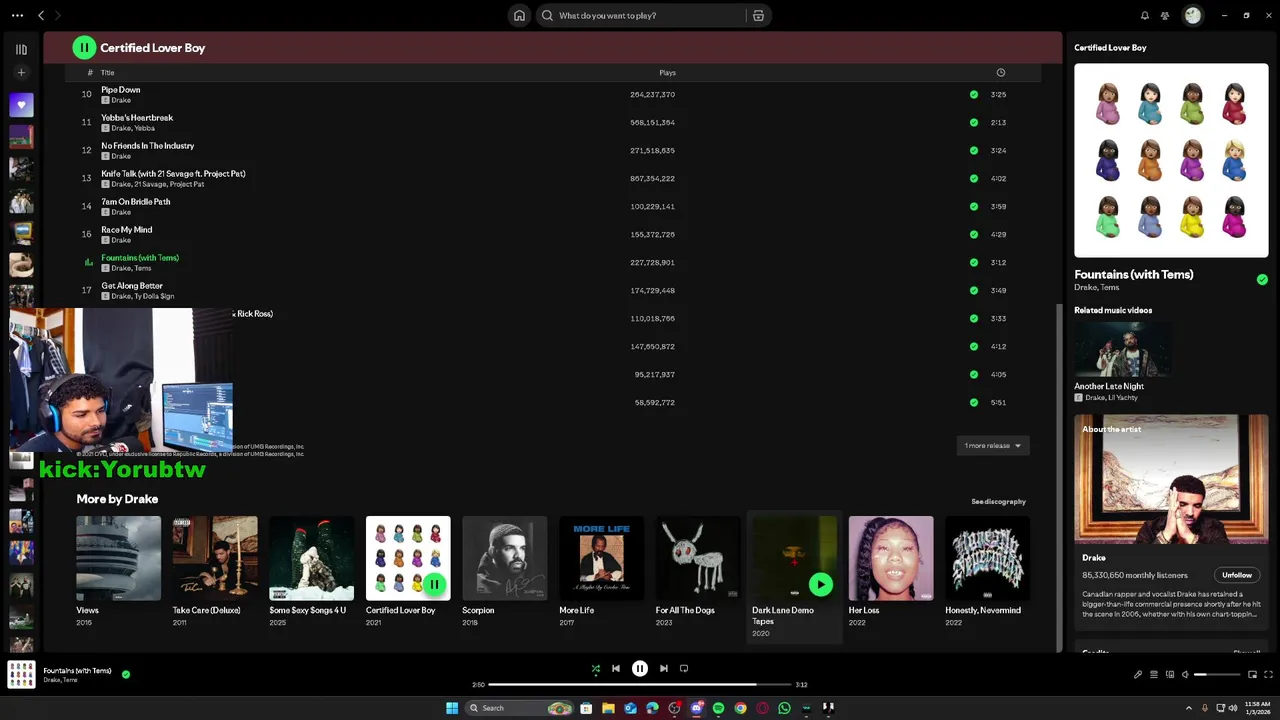Open the lyrics microphone icon
This screenshot has height=720, width=1280.
(x=1138, y=674)
